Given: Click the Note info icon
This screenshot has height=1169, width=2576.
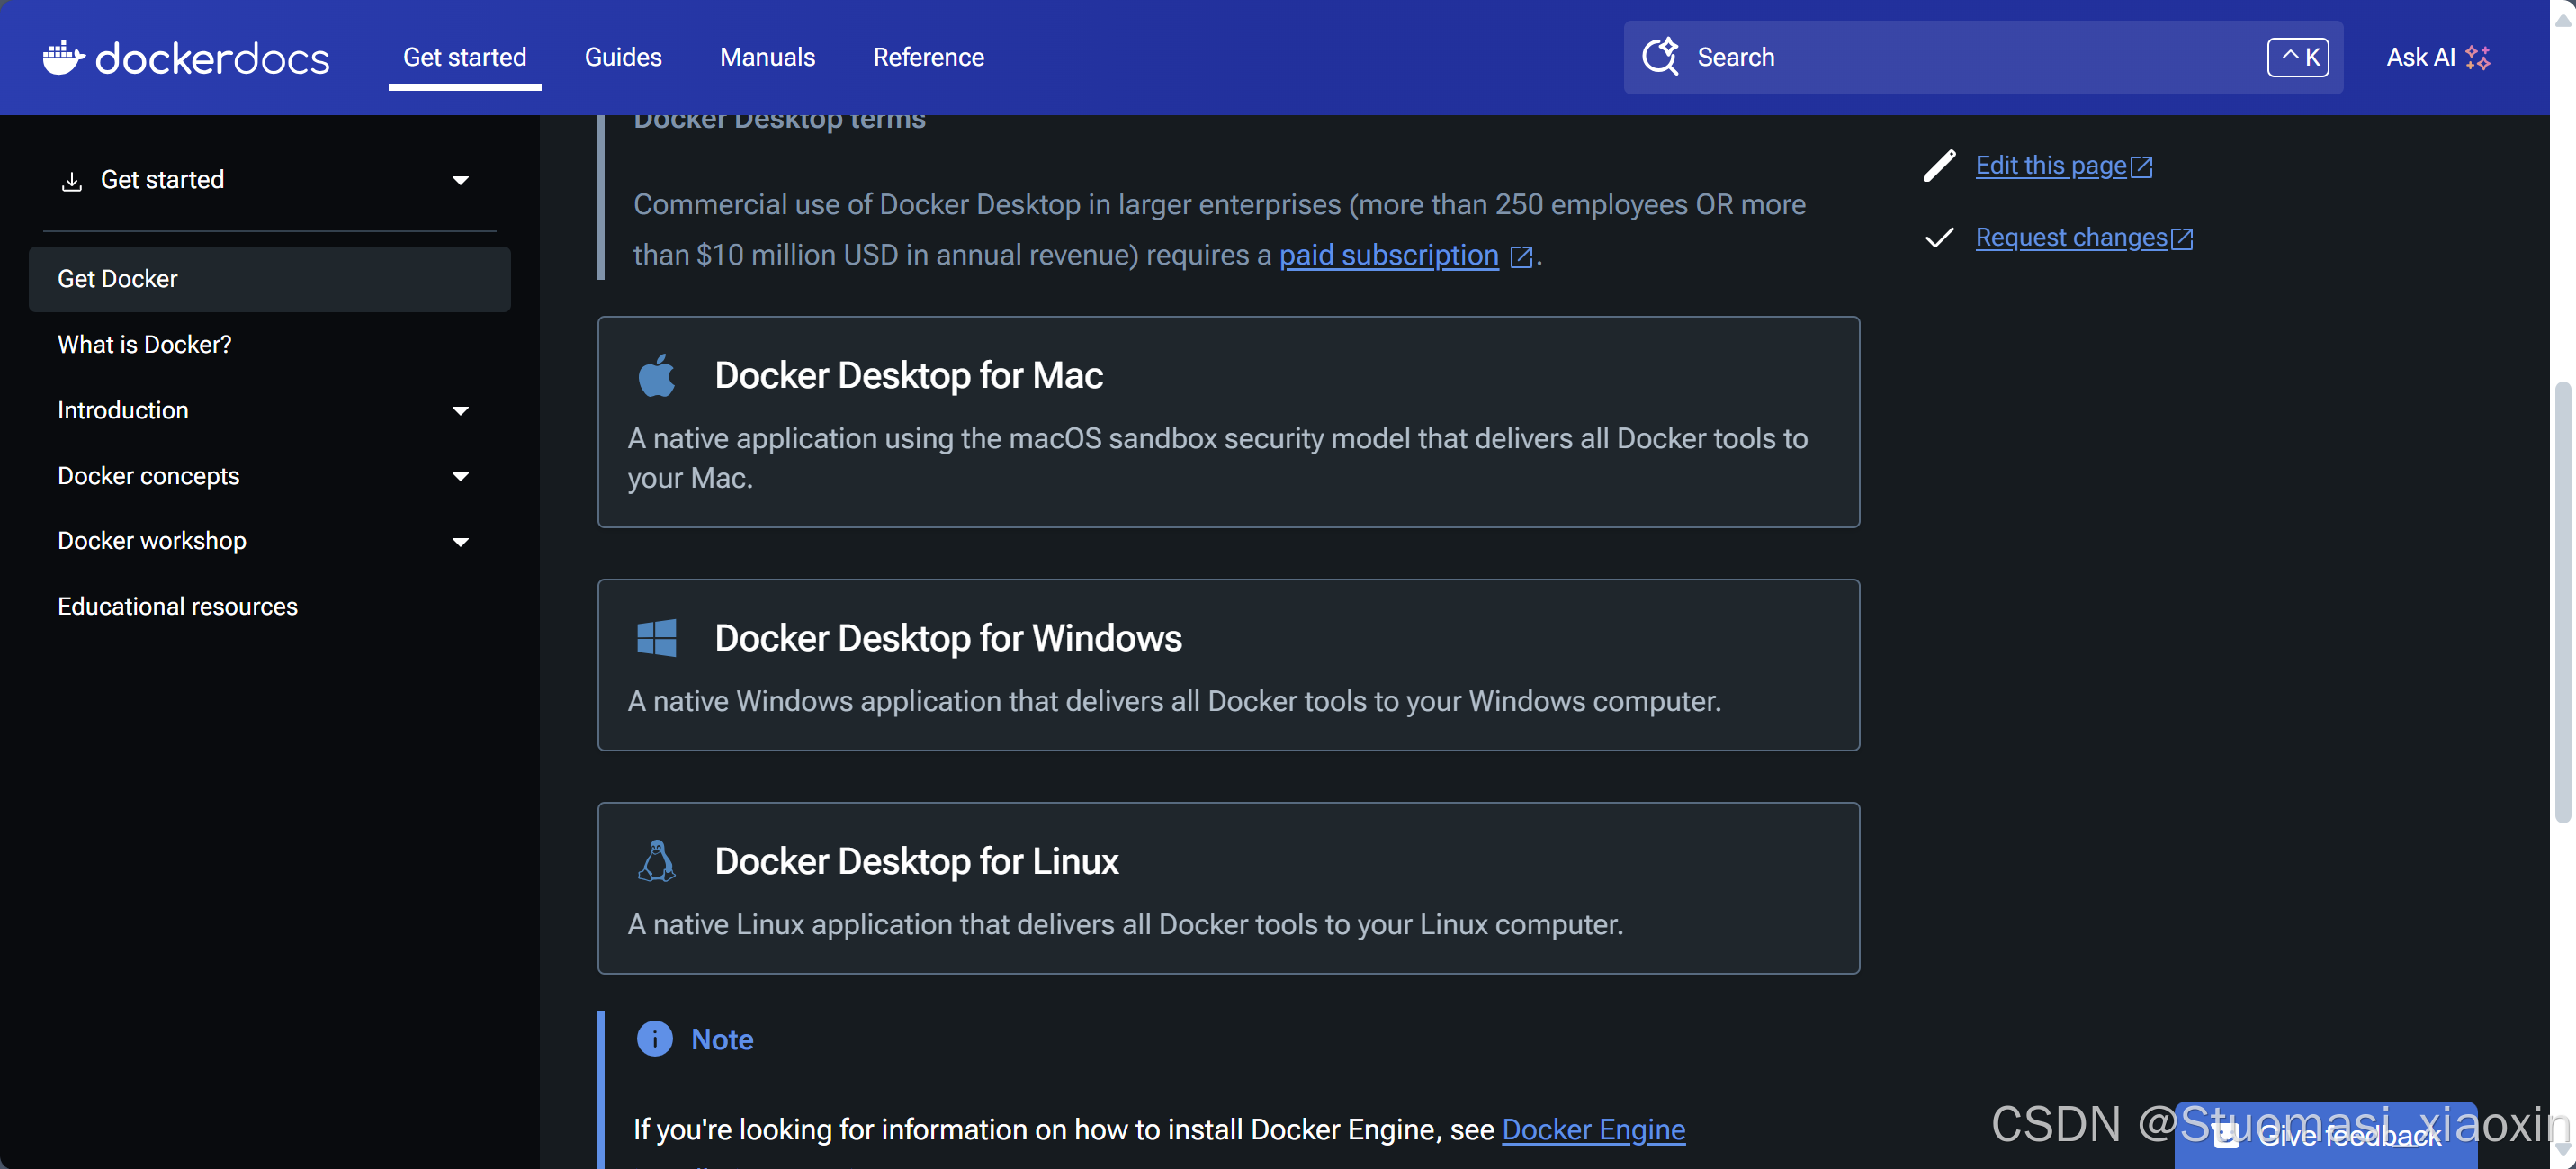Looking at the screenshot, I should coord(654,1039).
